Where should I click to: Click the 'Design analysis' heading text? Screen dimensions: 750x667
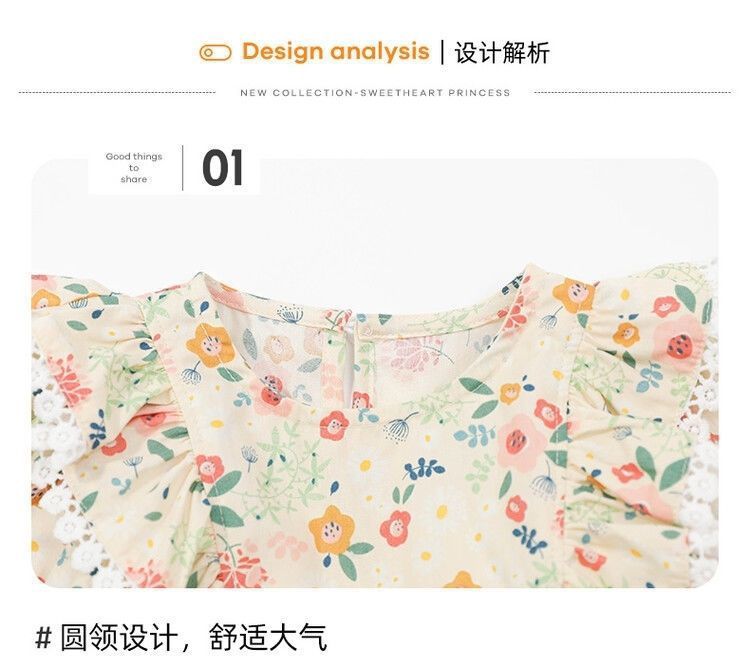(336, 51)
